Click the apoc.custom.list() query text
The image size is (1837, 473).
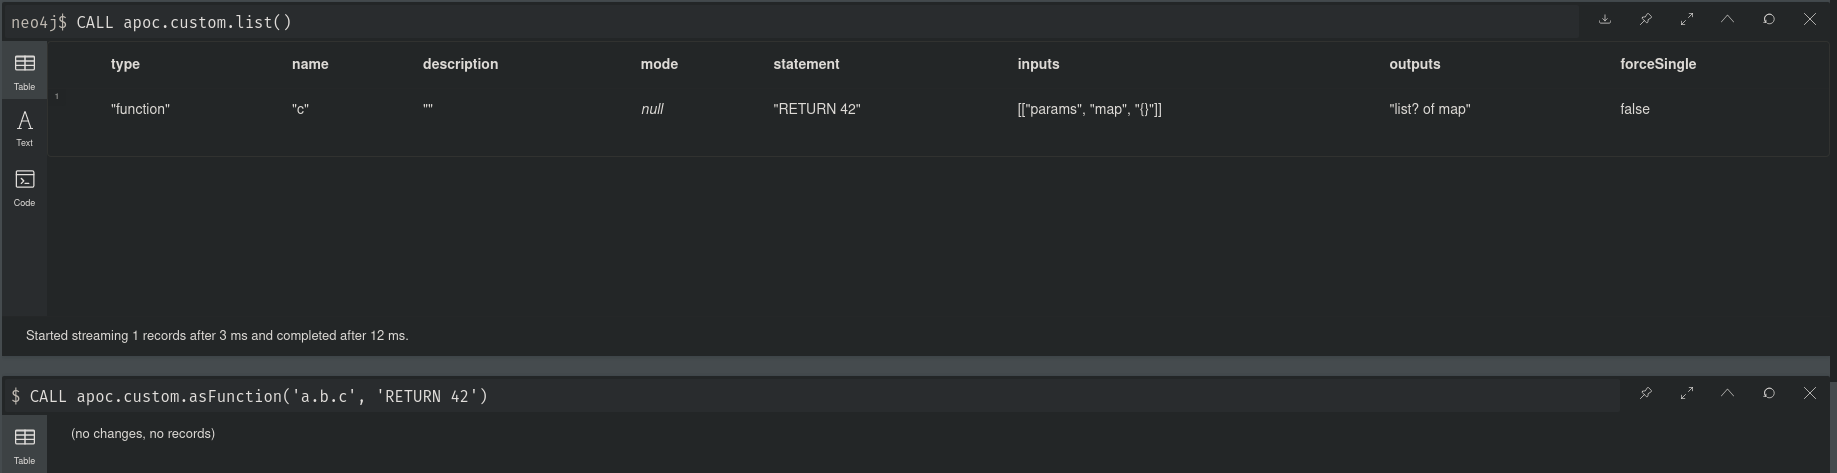pyautogui.click(x=184, y=22)
